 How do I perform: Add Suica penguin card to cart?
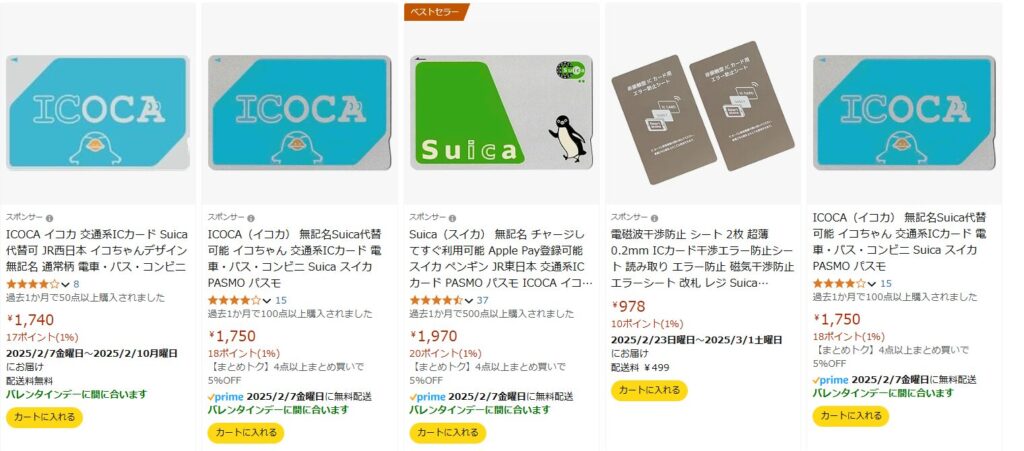[x=448, y=433]
